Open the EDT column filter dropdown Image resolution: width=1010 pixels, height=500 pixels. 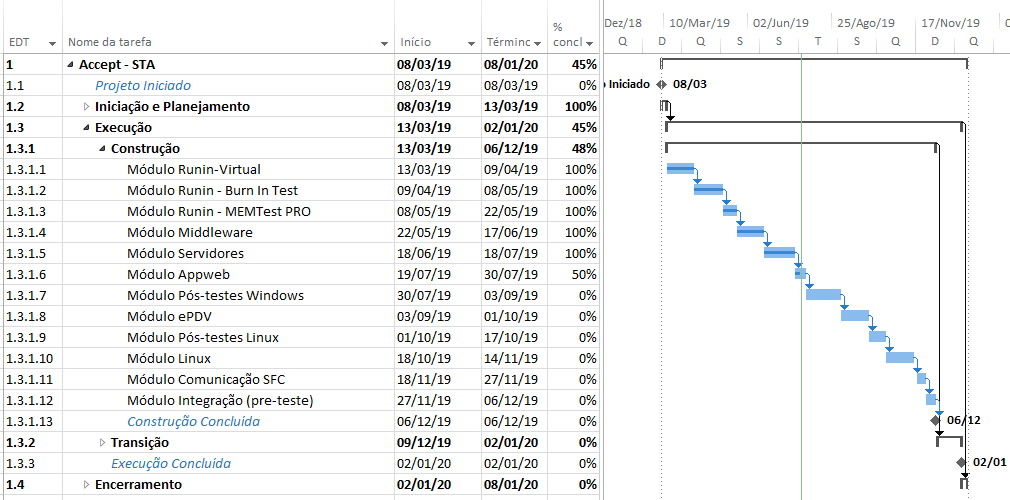(x=52, y=44)
